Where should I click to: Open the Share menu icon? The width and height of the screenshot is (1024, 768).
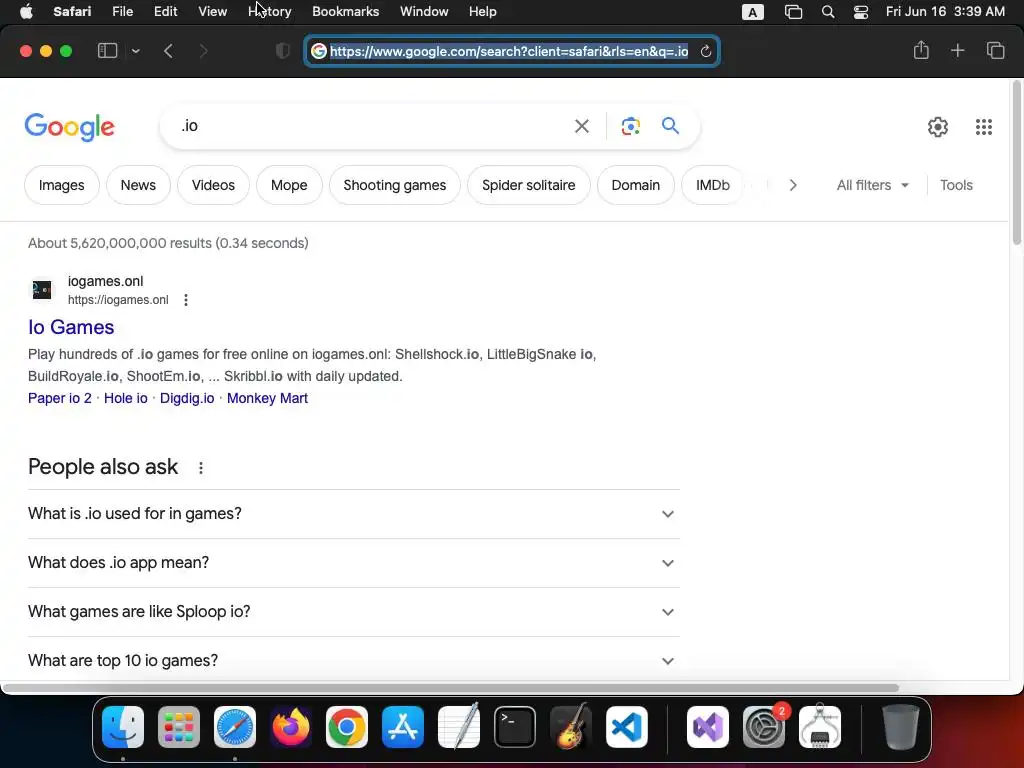click(921, 50)
